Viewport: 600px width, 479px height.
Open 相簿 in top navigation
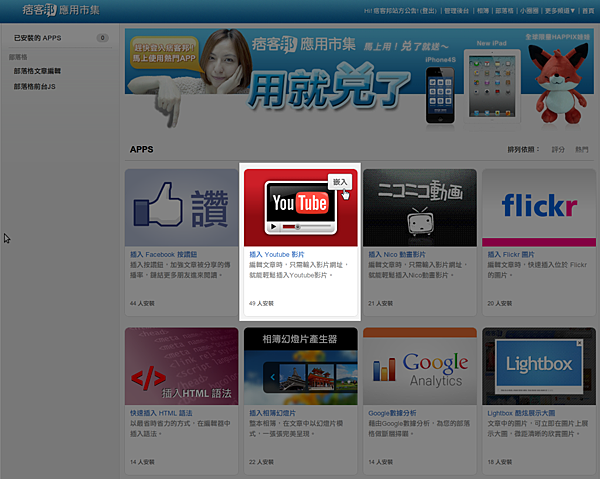pos(483,11)
